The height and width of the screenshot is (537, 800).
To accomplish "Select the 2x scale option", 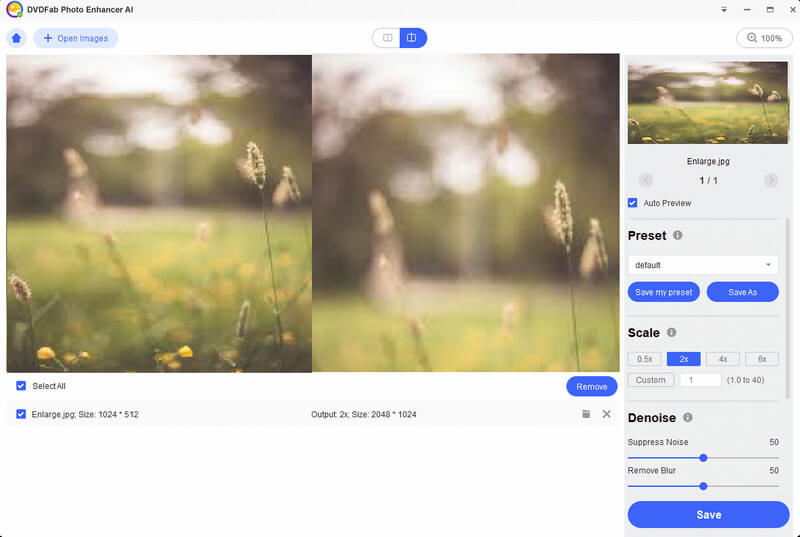I will (684, 359).
